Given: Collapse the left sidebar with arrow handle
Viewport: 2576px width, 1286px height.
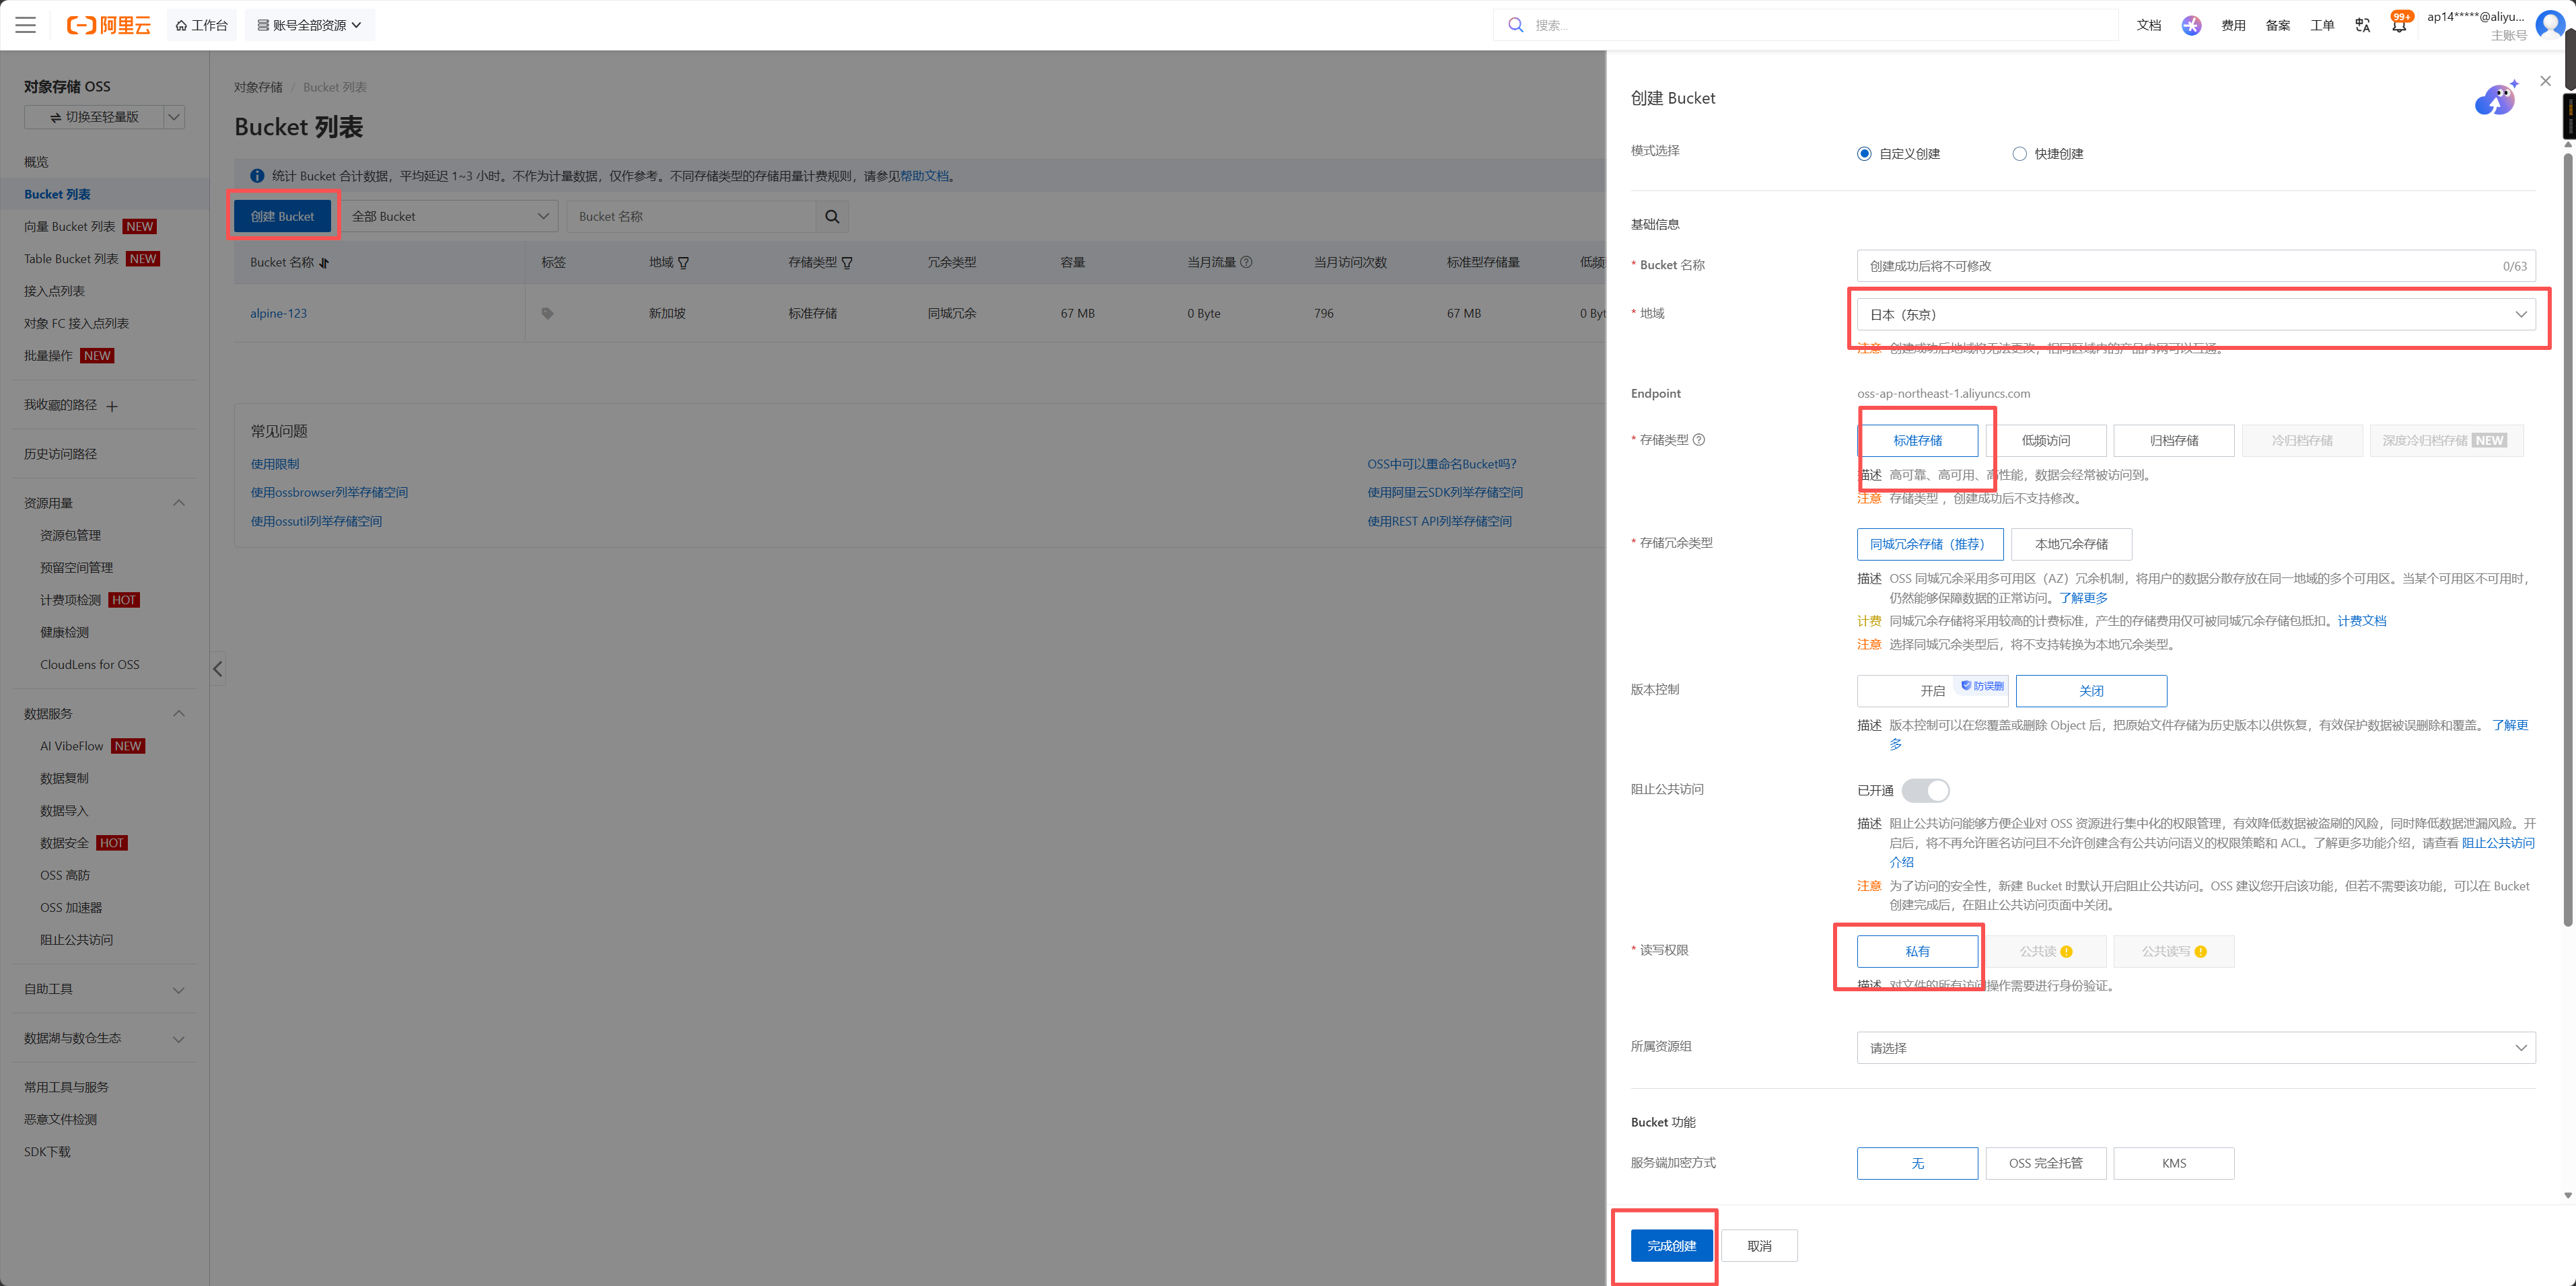Looking at the screenshot, I should point(217,669).
